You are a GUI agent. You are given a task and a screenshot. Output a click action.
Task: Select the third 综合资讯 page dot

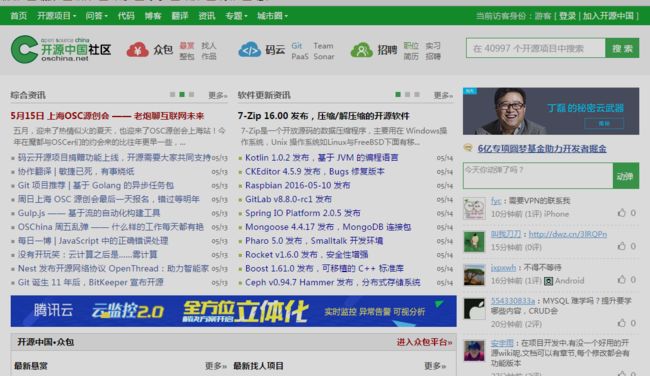192,95
